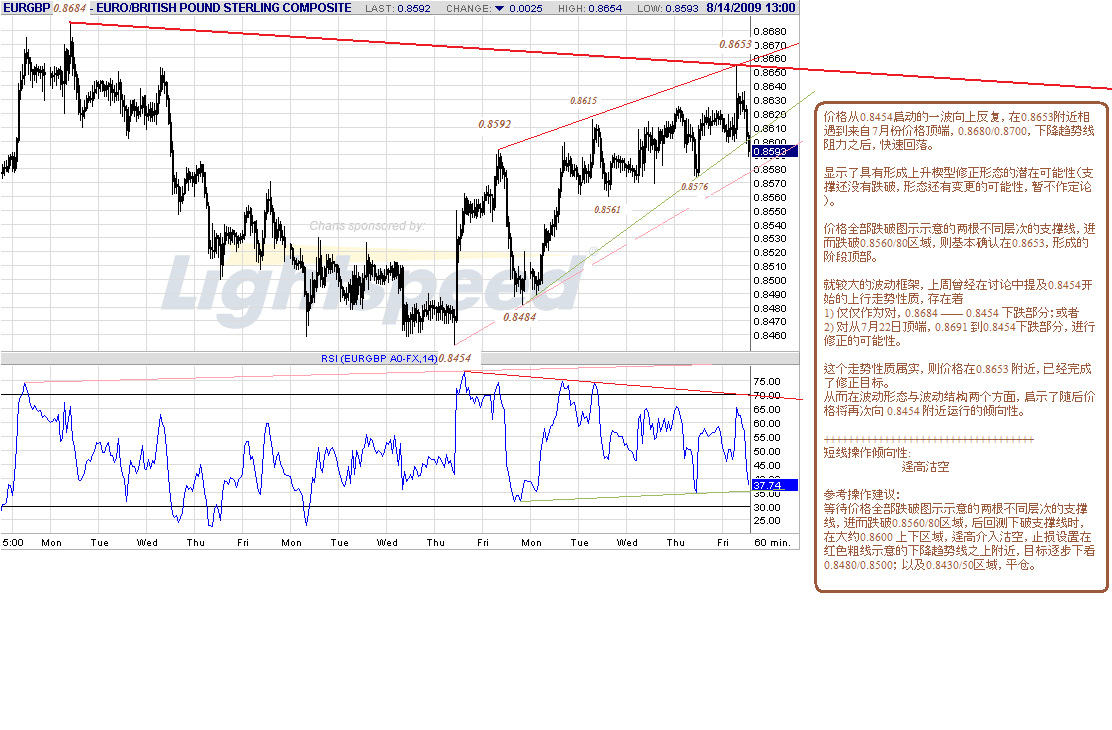Screen dimensions: 1112x730
Task: Click 0.8650 on the price axis
Action: point(770,72)
